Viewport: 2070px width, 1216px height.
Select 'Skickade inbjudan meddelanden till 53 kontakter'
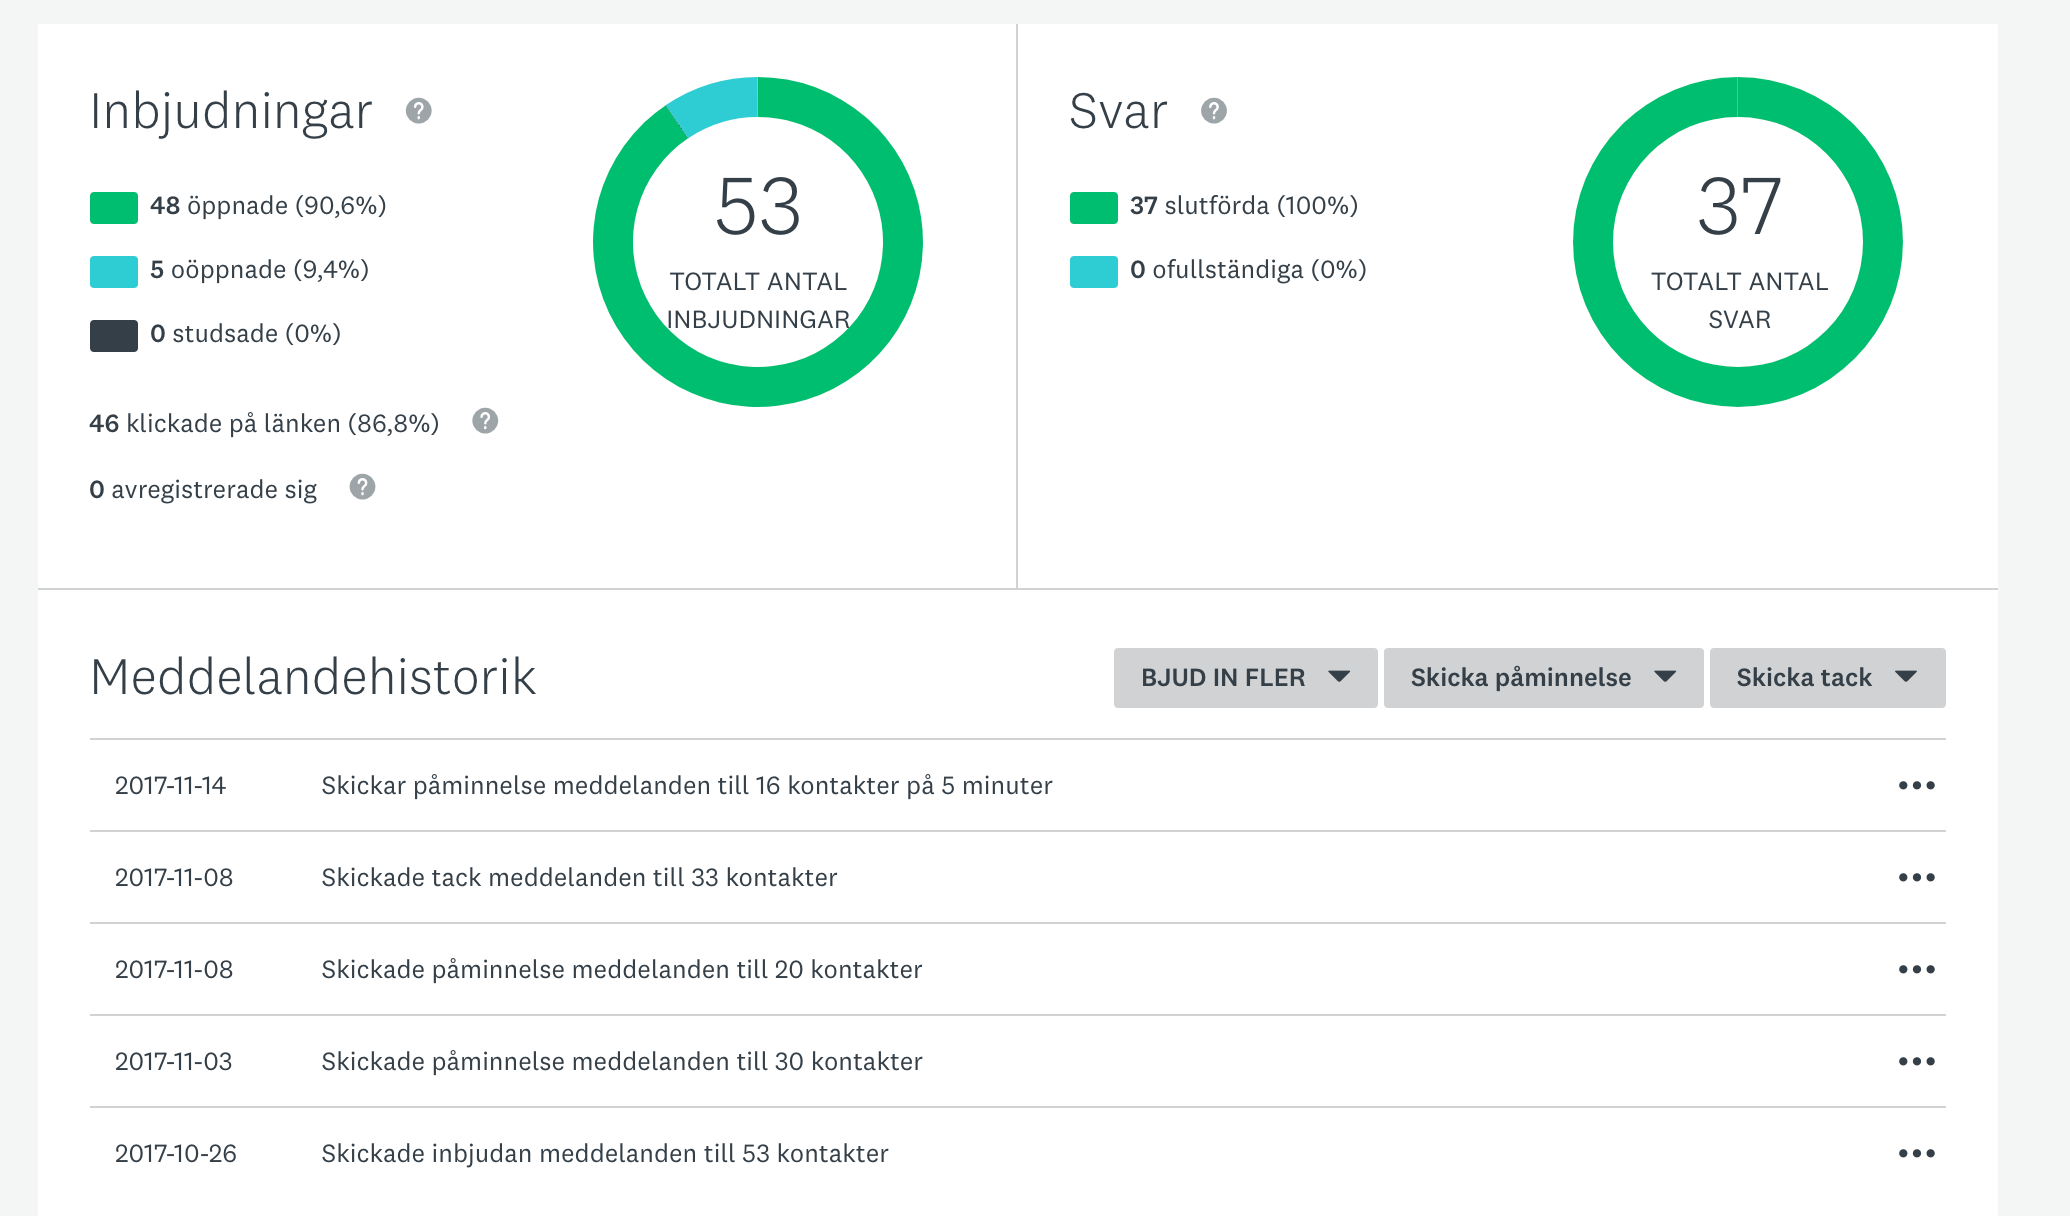pyautogui.click(x=605, y=1154)
